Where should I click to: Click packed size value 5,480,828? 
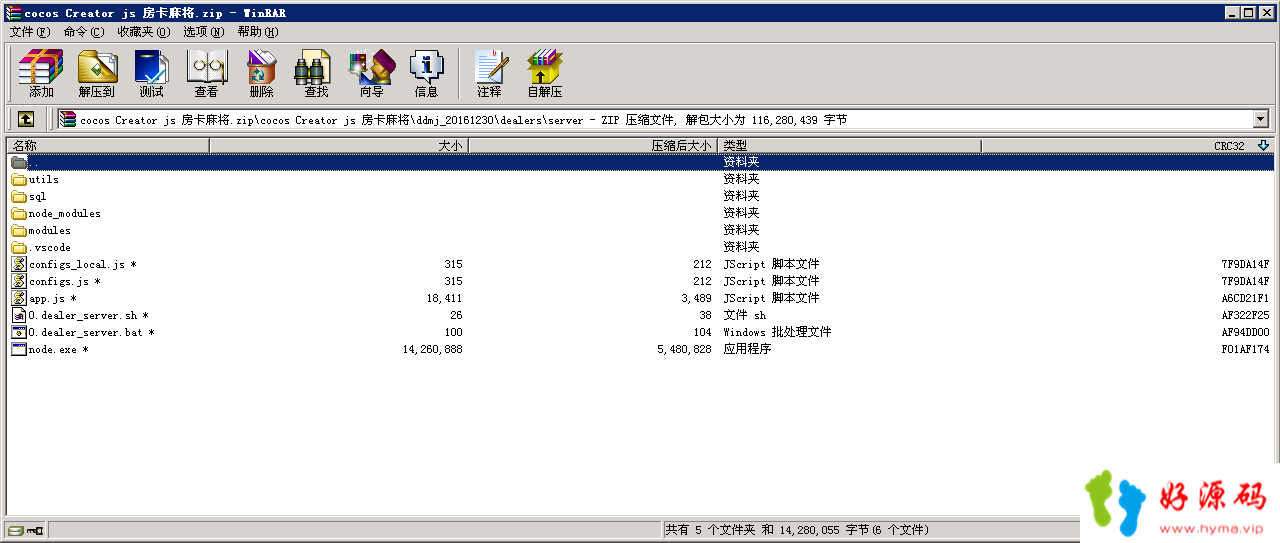click(x=684, y=350)
